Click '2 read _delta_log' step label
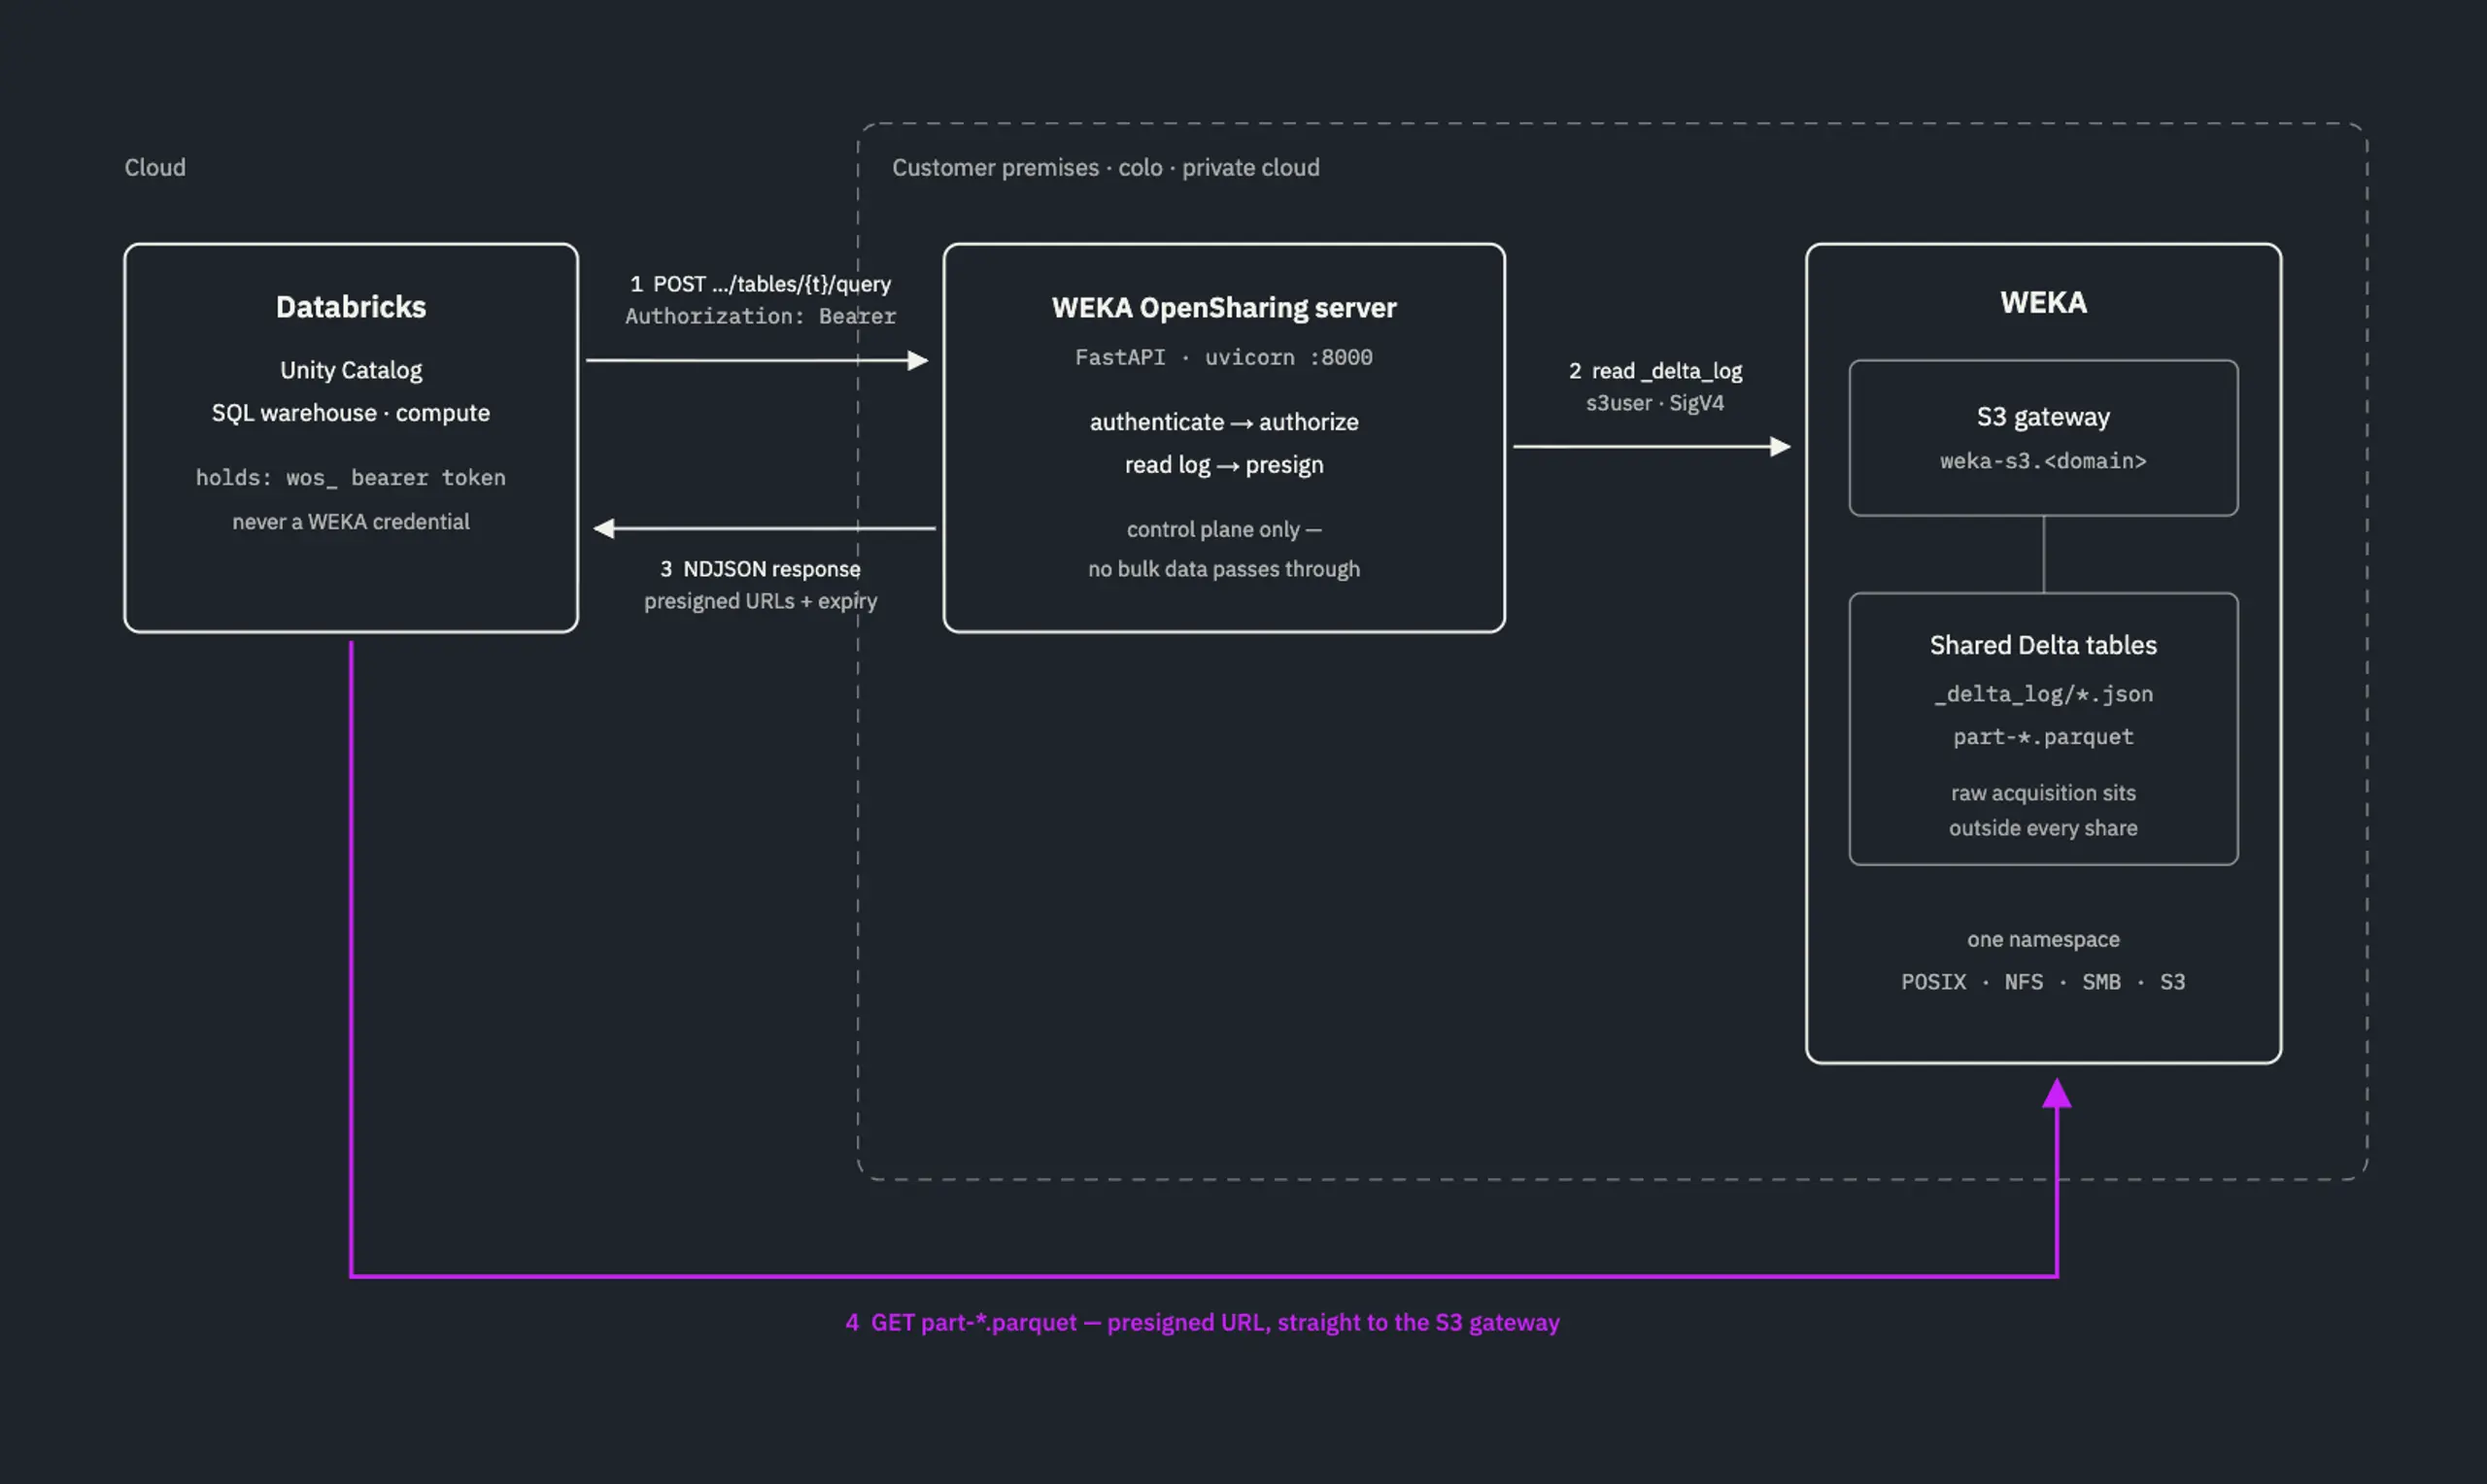Image resolution: width=2487 pixels, height=1484 pixels. pos(1655,371)
